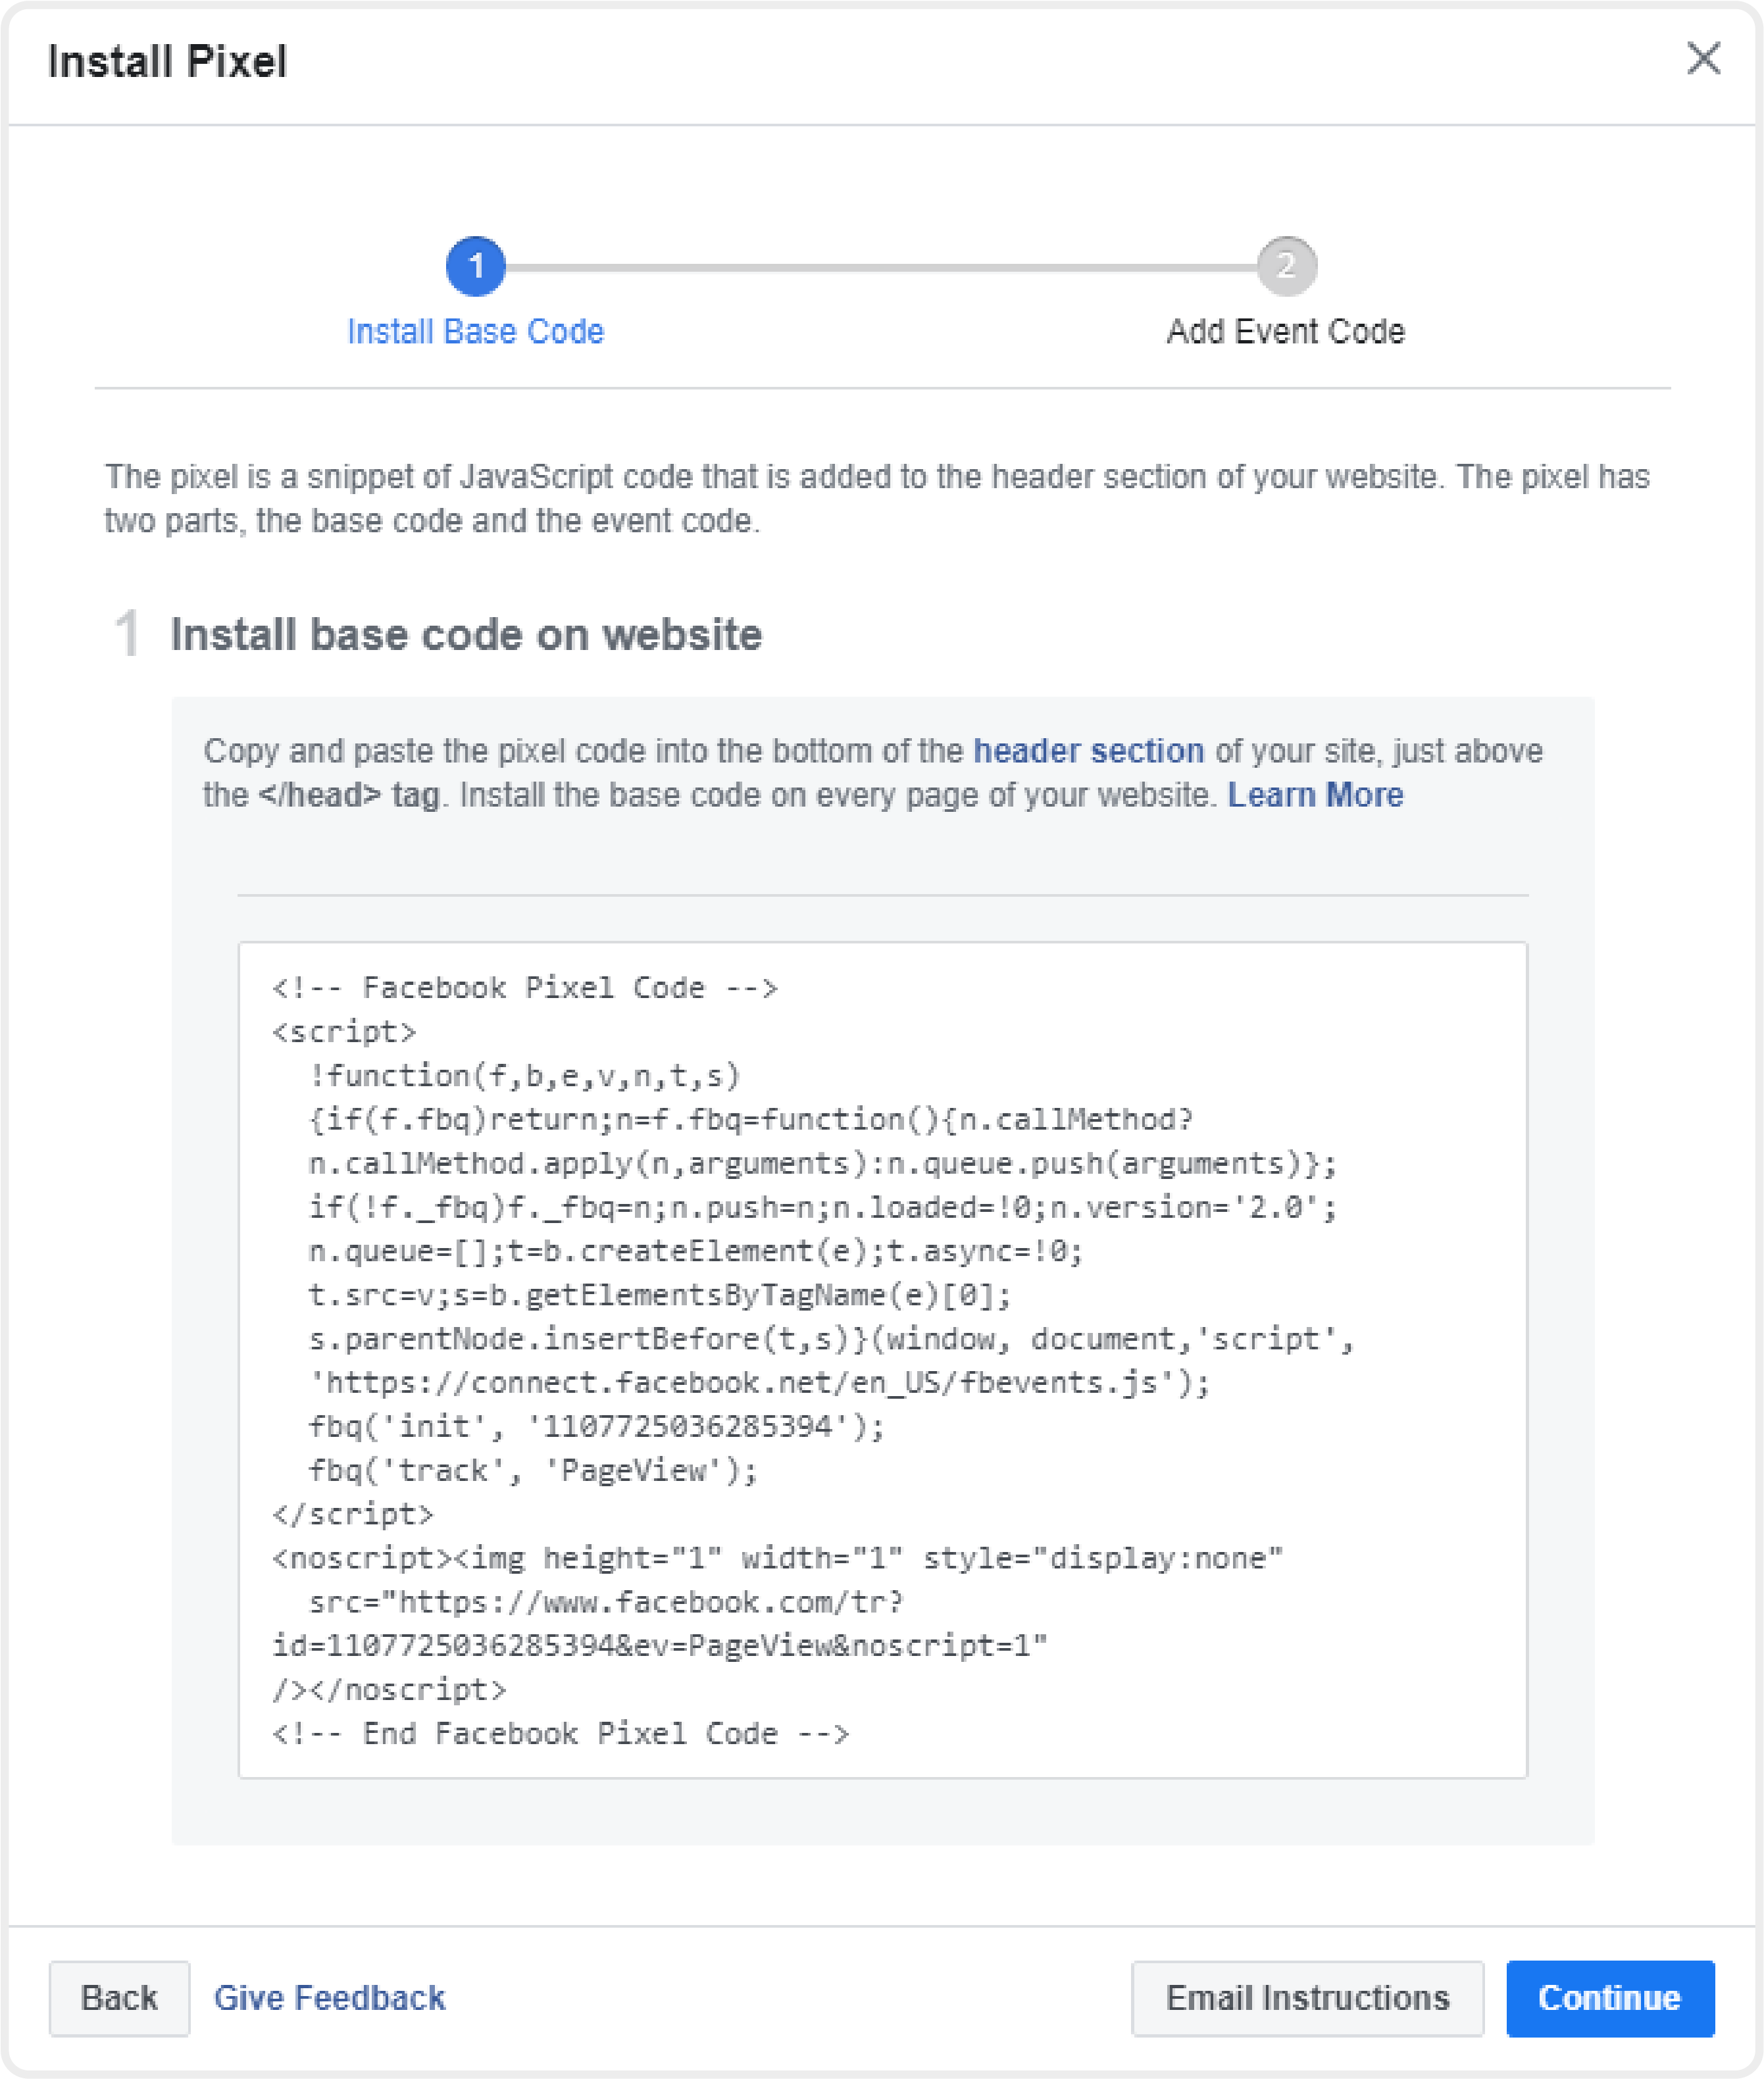Open the Give Feedback link
Image resolution: width=1764 pixels, height=2079 pixels.
(x=329, y=1998)
